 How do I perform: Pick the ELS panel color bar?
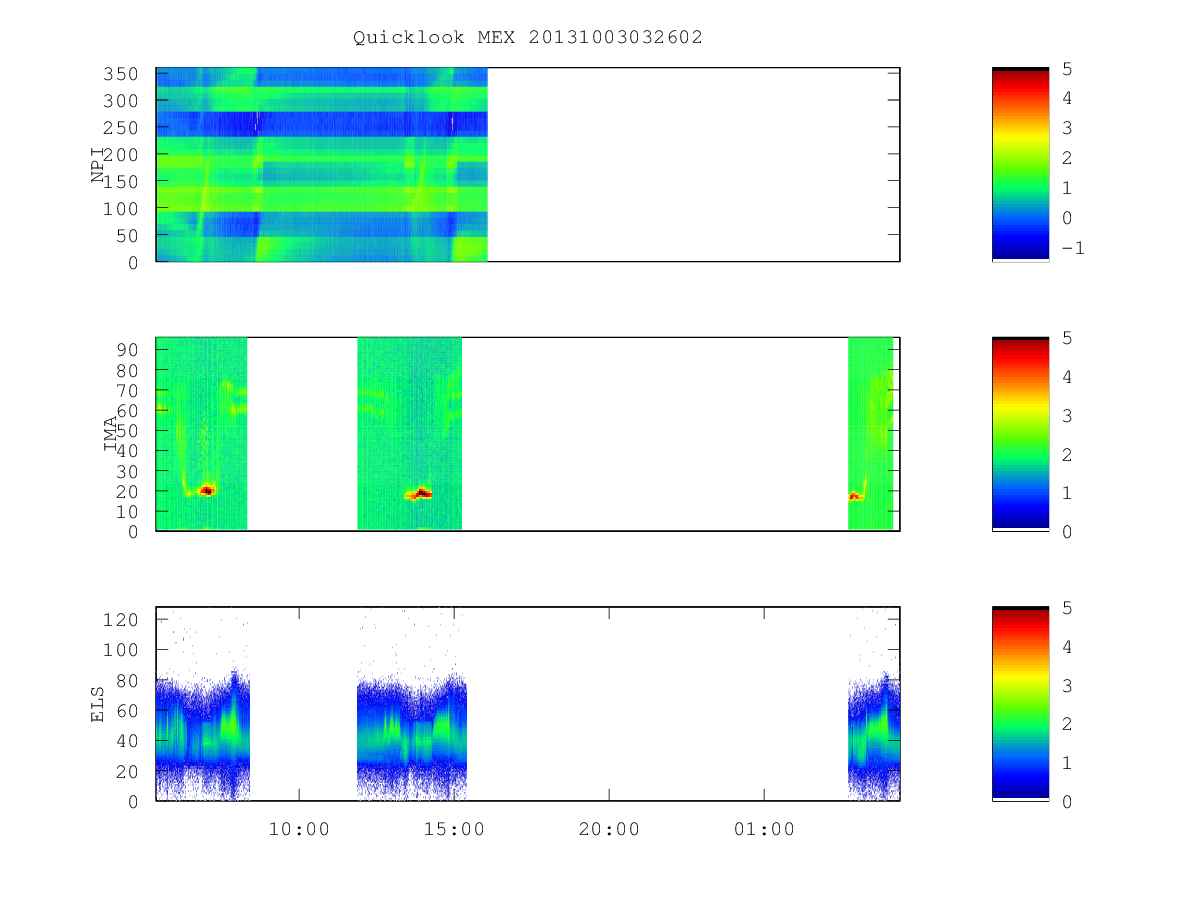pyautogui.click(x=1020, y=704)
